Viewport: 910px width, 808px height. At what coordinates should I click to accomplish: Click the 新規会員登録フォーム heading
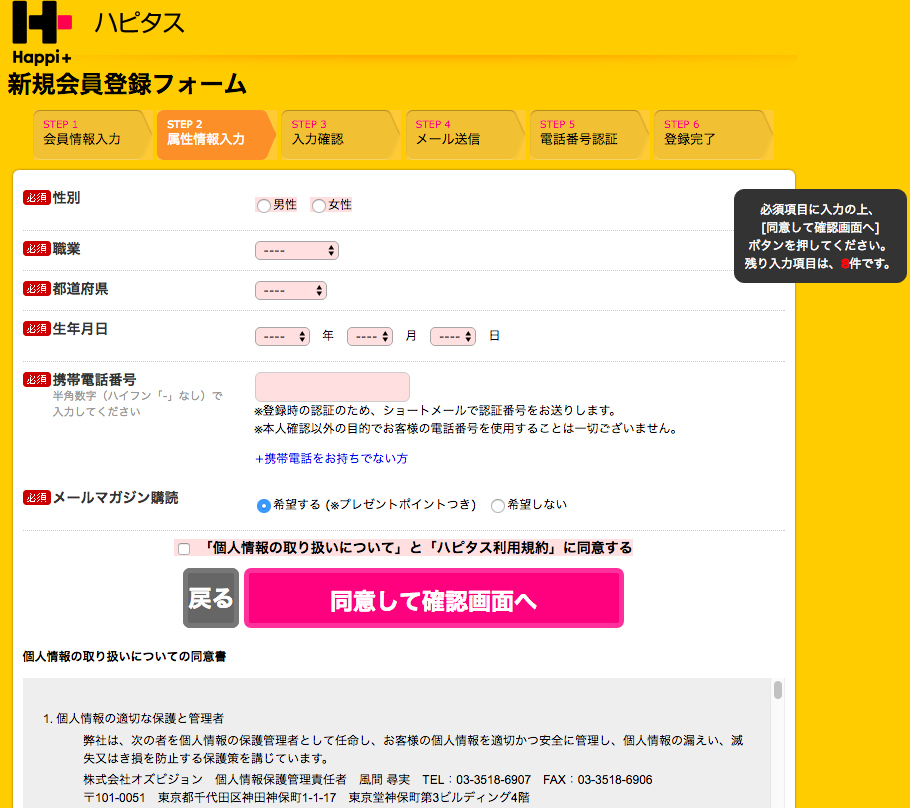(127, 84)
